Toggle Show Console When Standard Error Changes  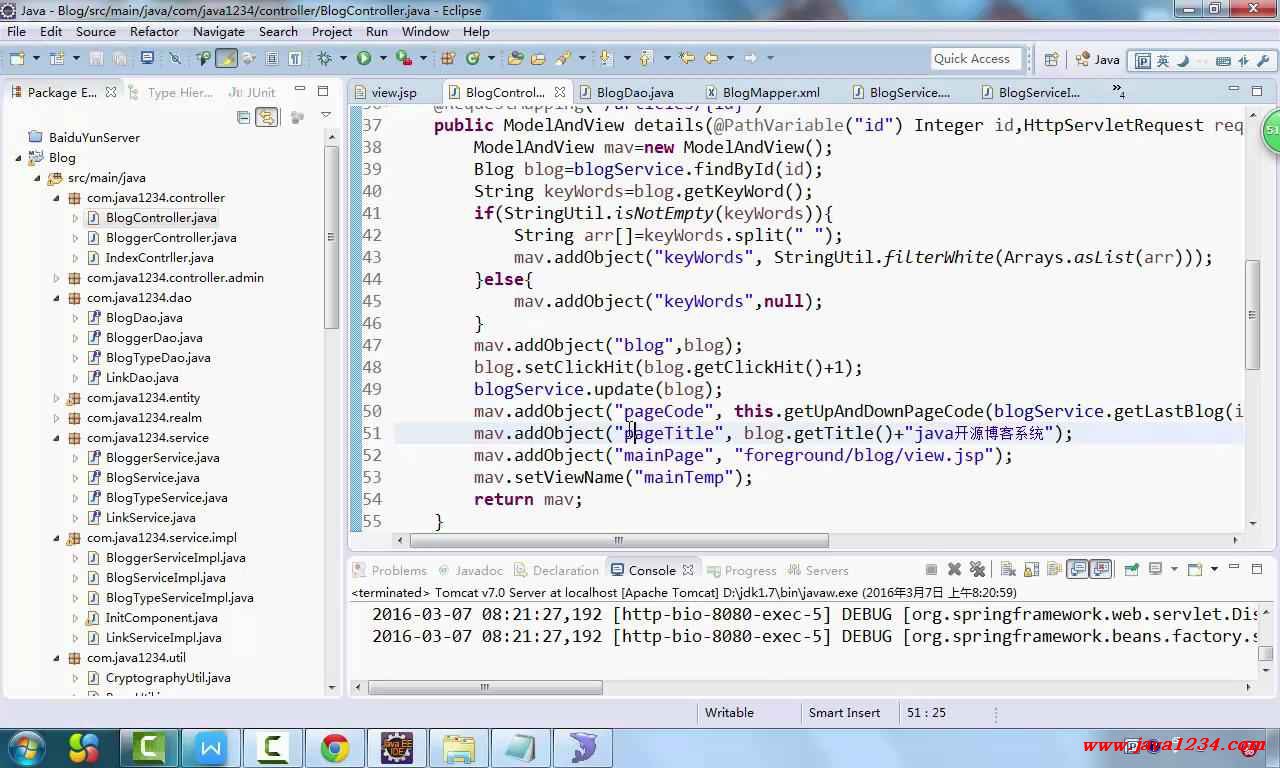tap(1101, 570)
